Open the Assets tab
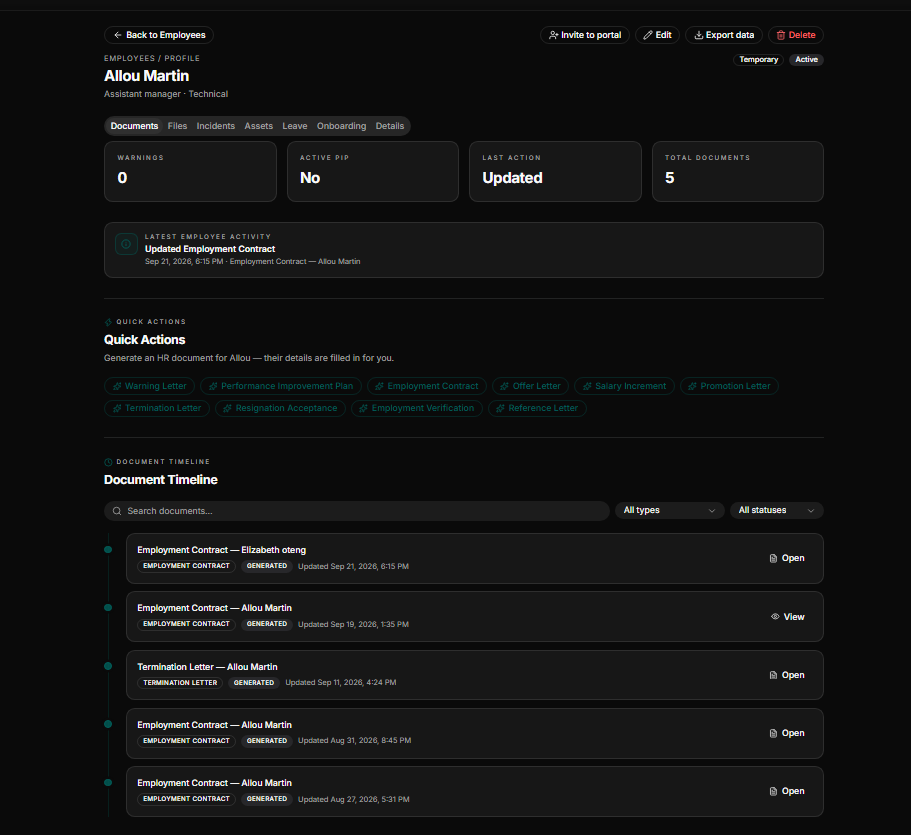 pos(259,126)
